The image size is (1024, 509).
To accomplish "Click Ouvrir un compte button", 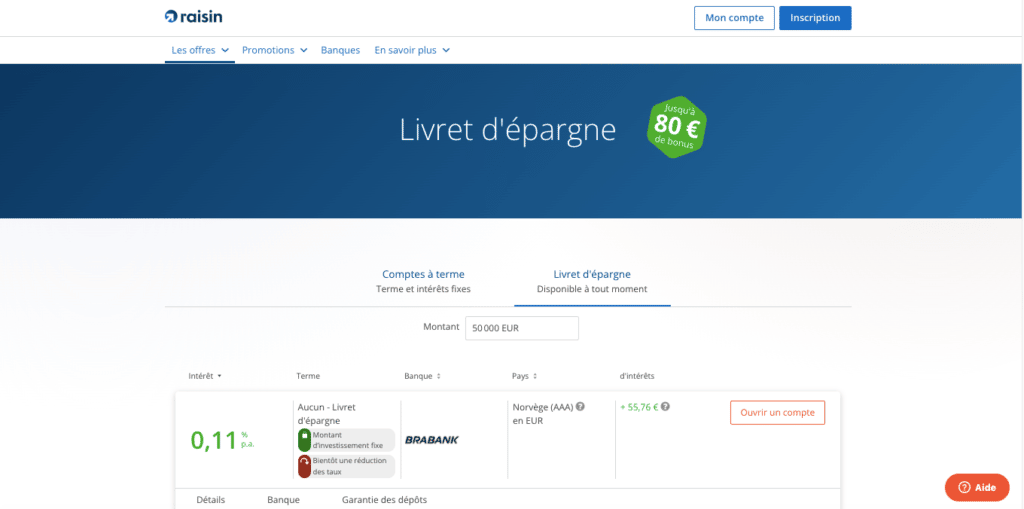I will (x=777, y=413).
